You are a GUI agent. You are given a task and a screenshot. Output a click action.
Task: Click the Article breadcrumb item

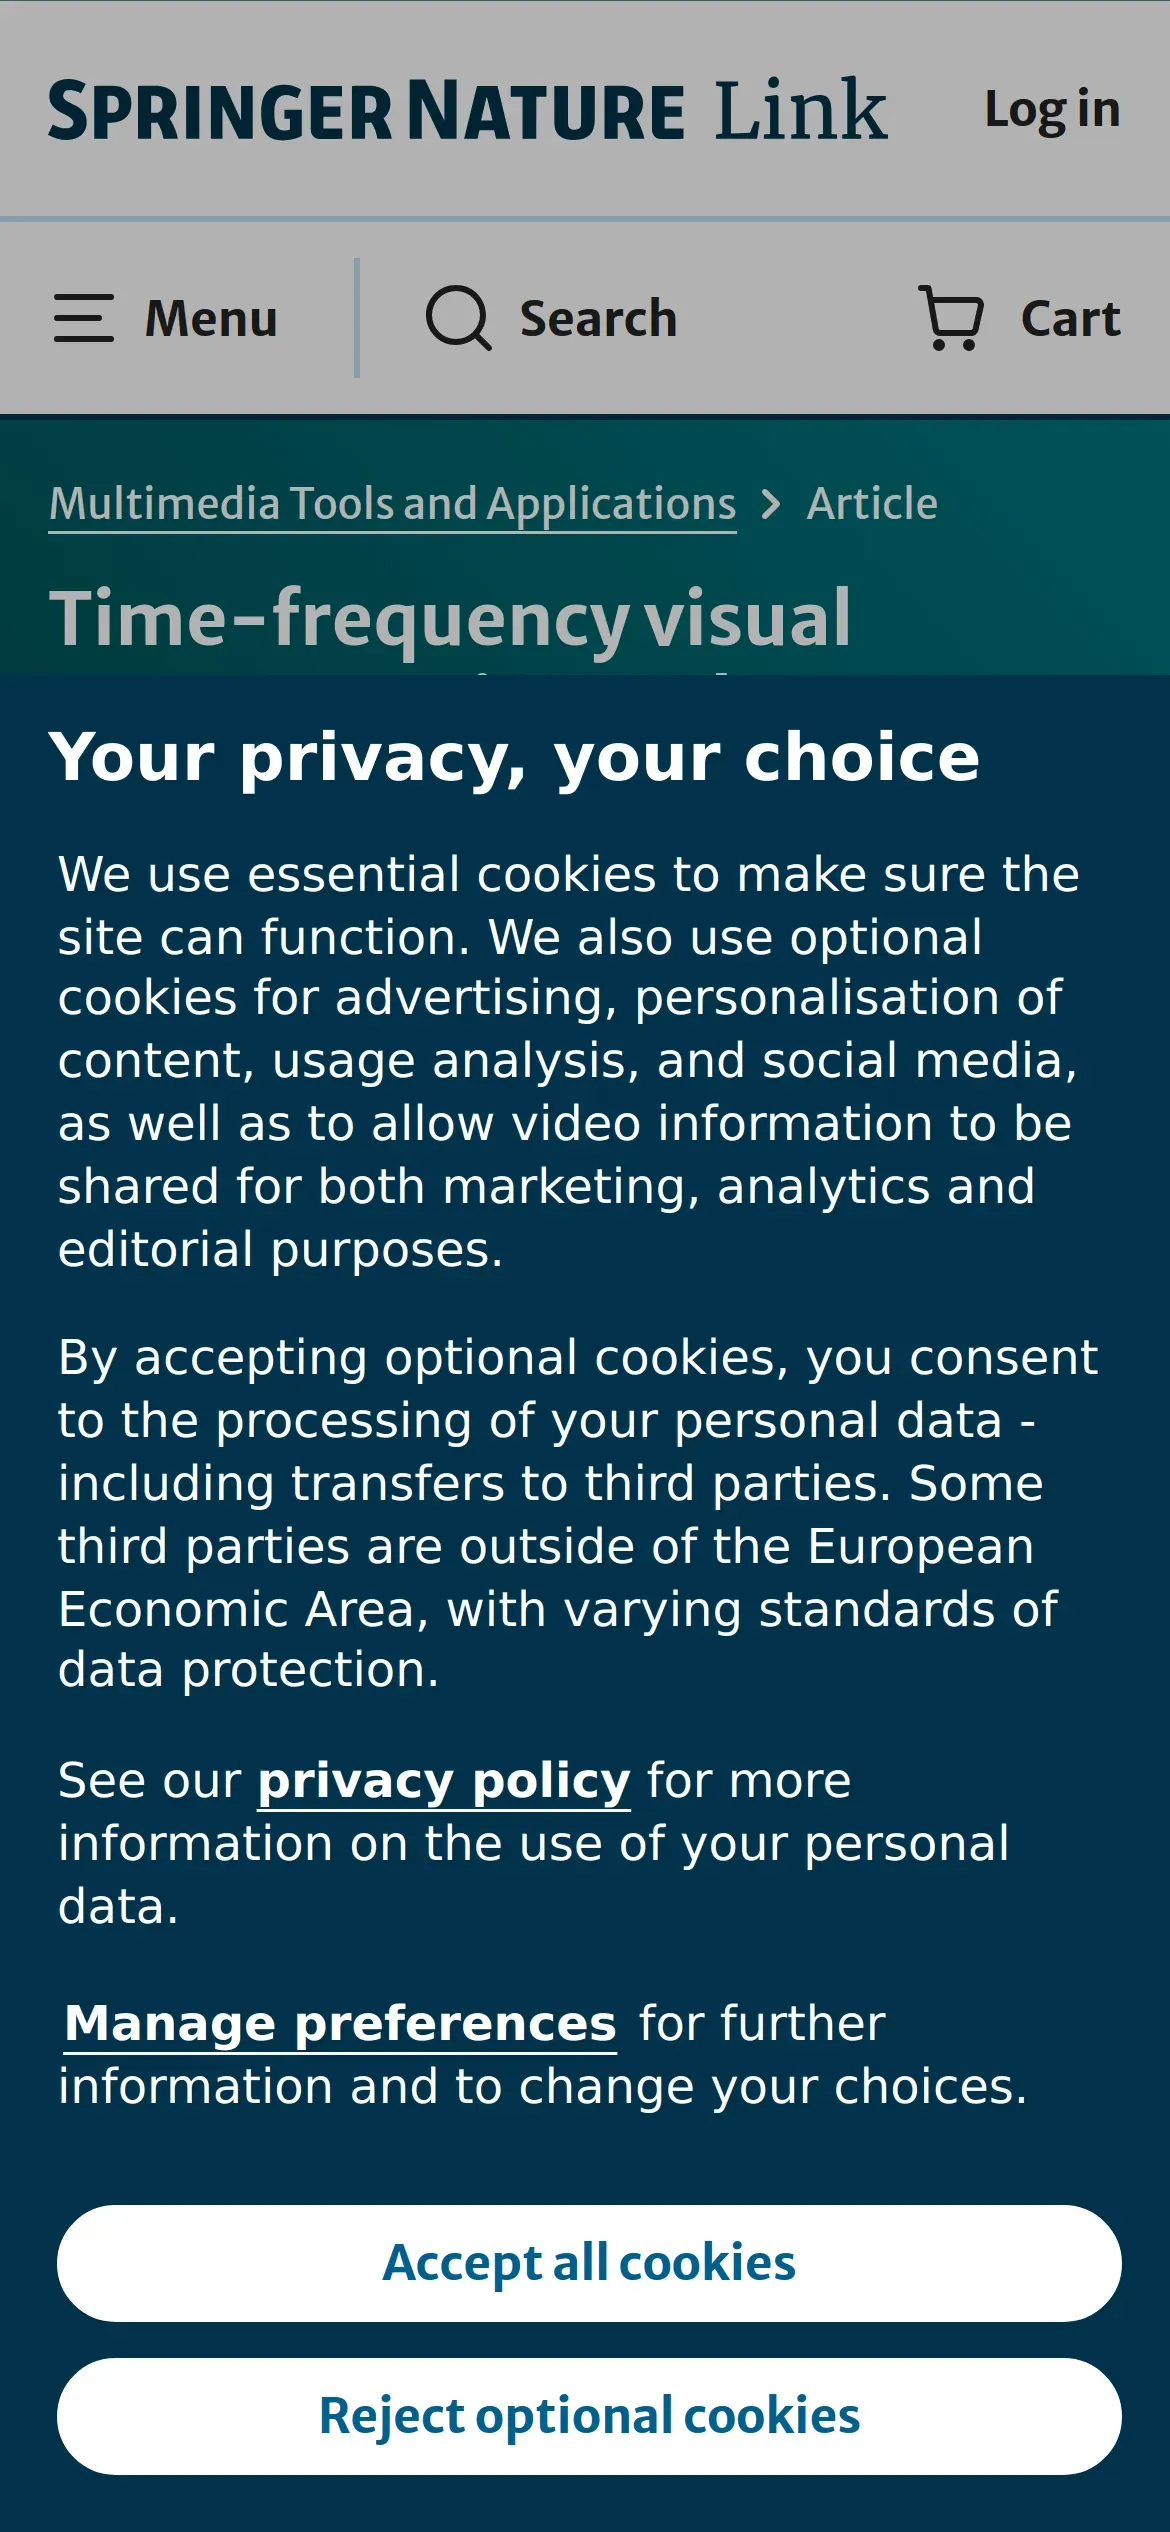pyautogui.click(x=872, y=504)
